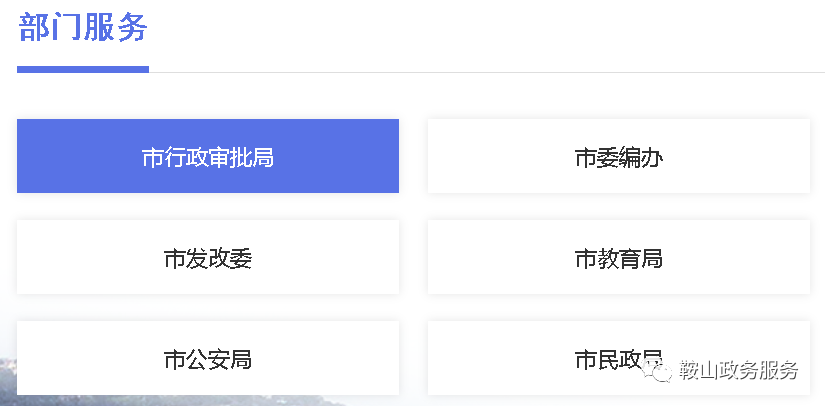Image resolution: width=825 pixels, height=406 pixels.
Task: Choose the 市发改委 department card
Action: (208, 258)
